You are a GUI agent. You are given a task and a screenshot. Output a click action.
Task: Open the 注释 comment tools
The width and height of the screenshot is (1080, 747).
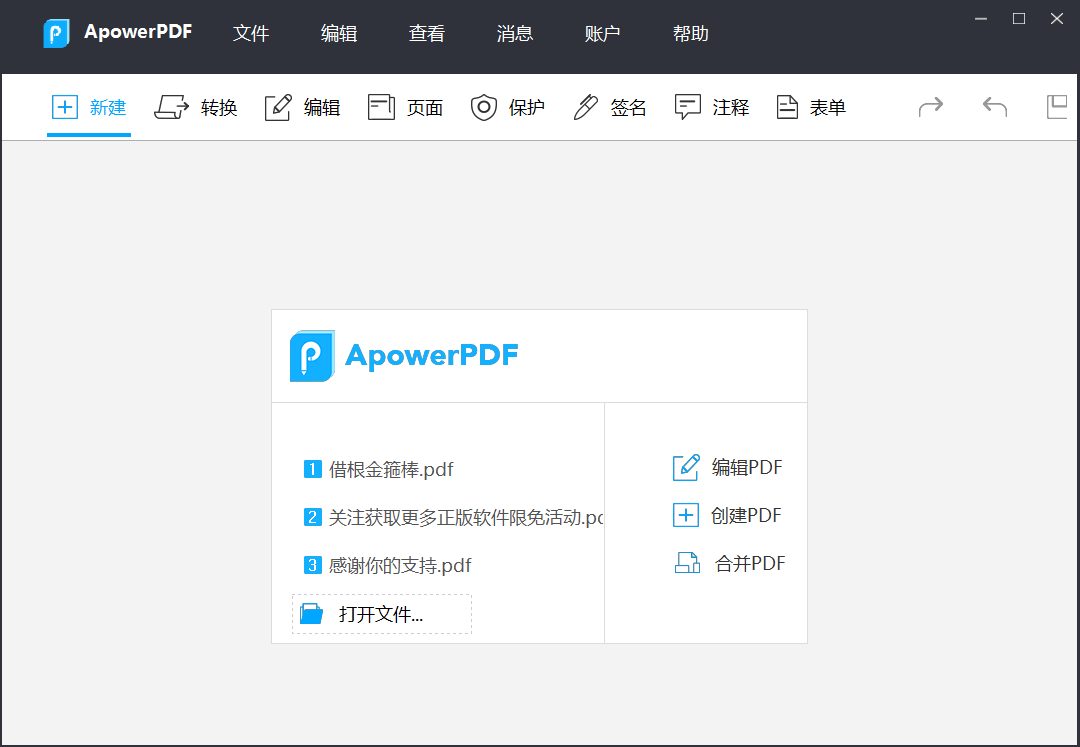pyautogui.click(x=712, y=107)
